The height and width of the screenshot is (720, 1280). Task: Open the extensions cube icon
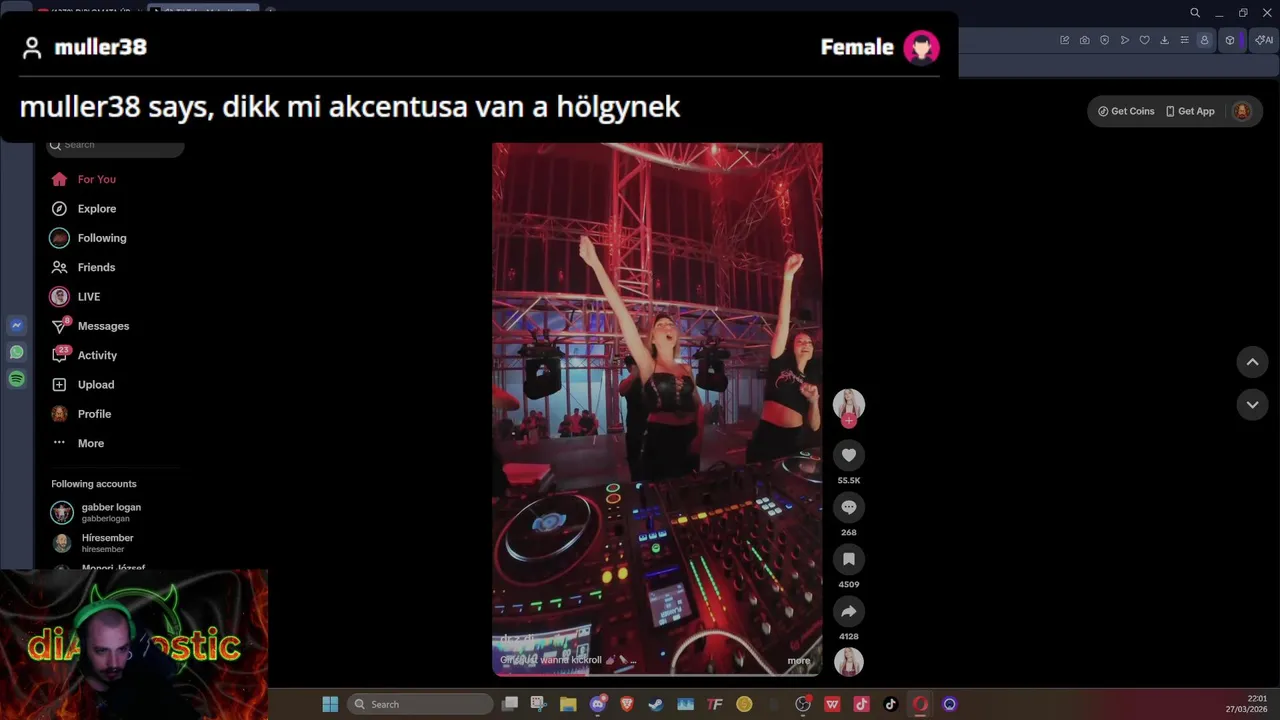pos(1230,40)
